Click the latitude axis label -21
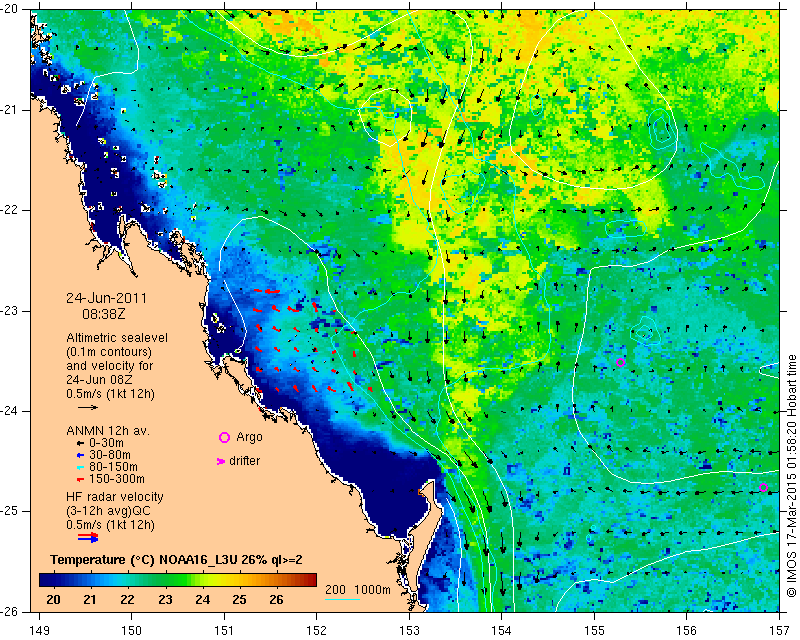The width and height of the screenshot is (800, 640). tap(9, 110)
